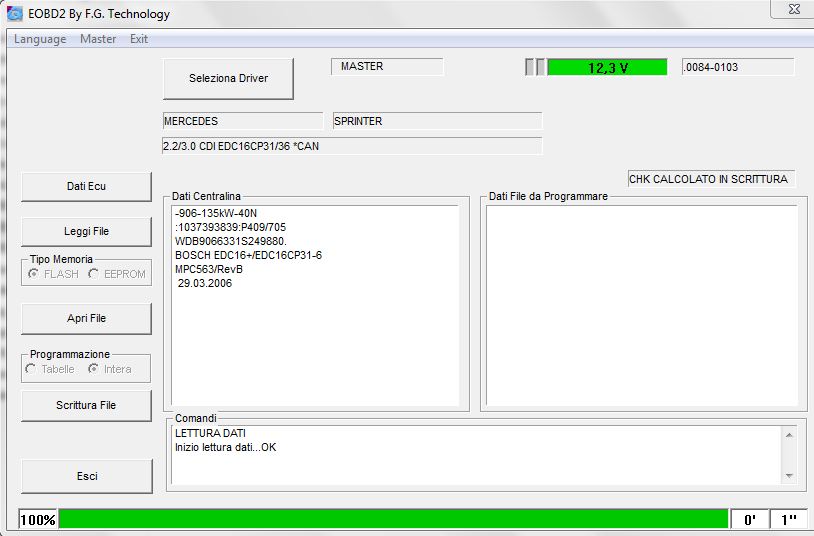The image size is (814, 536).
Task: Click the .0084-0103 version field
Action: click(738, 67)
